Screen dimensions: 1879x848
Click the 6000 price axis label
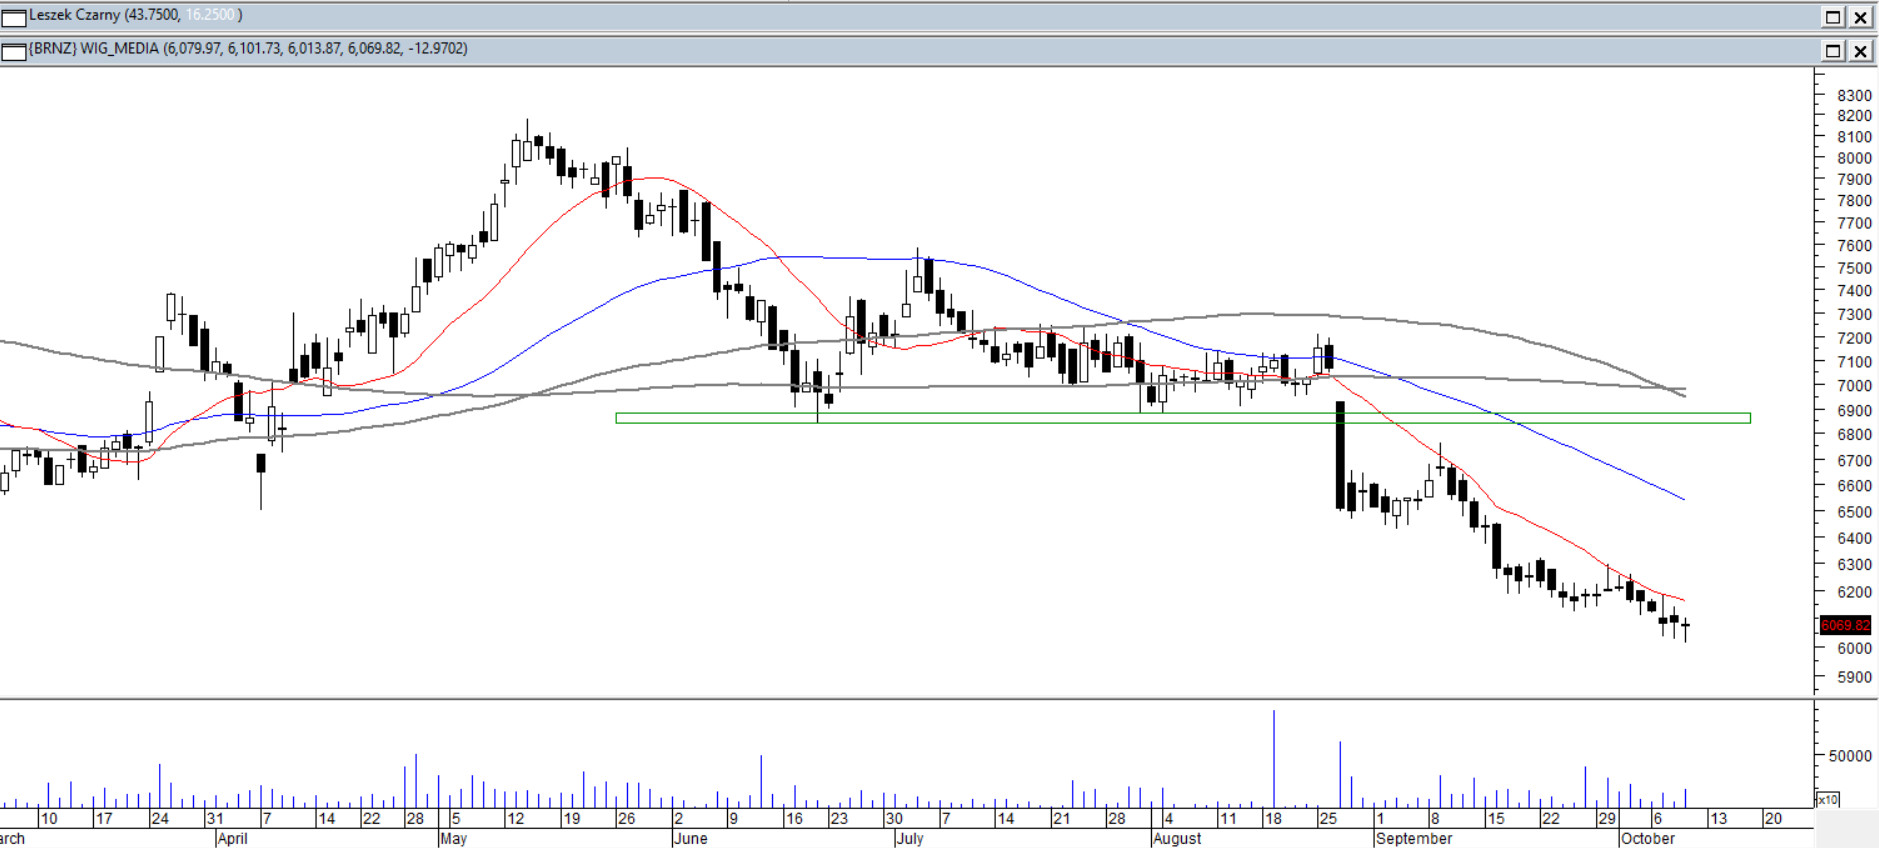click(x=1853, y=648)
